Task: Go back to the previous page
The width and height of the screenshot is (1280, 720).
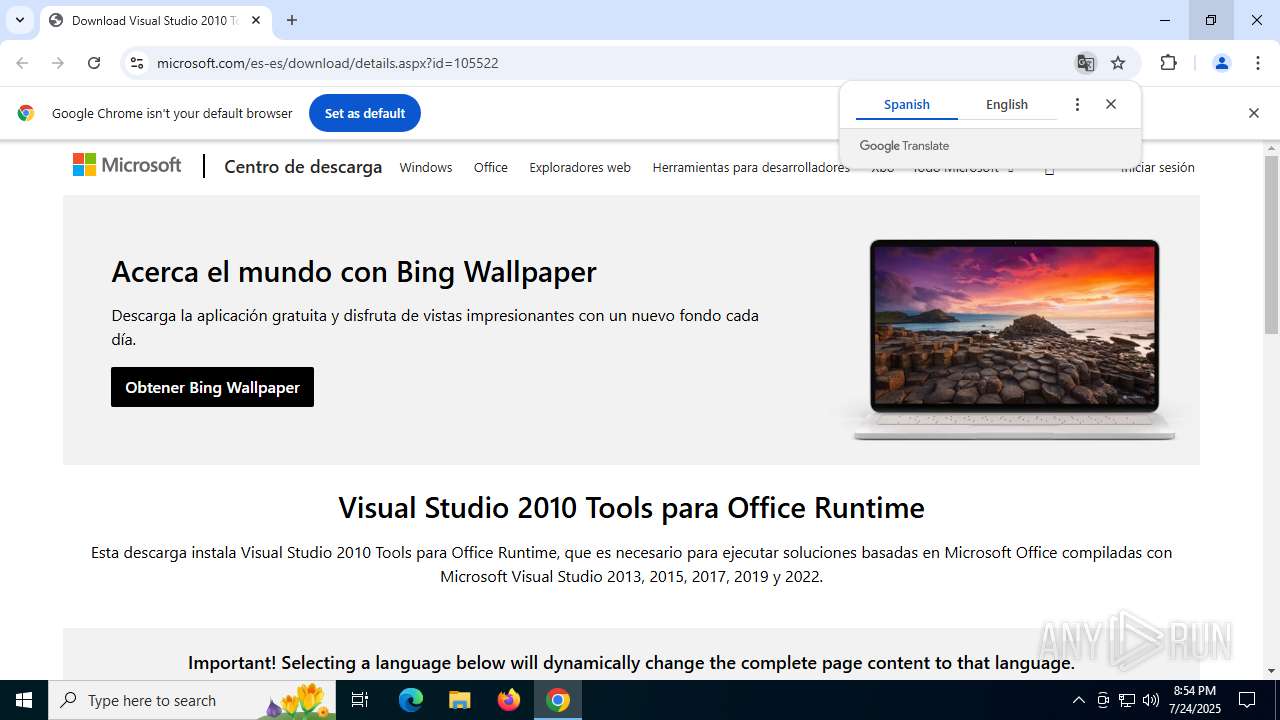Action: 22,63
